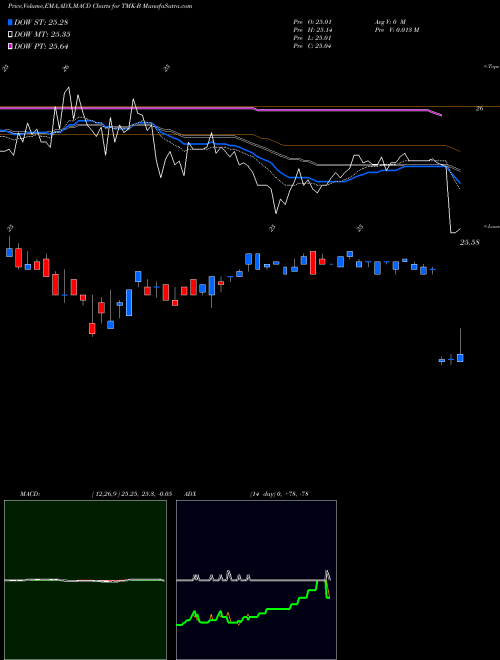The image size is (500, 660).
Task: Click the ADX '(14 day)' values text
Action: (x=279, y=494)
